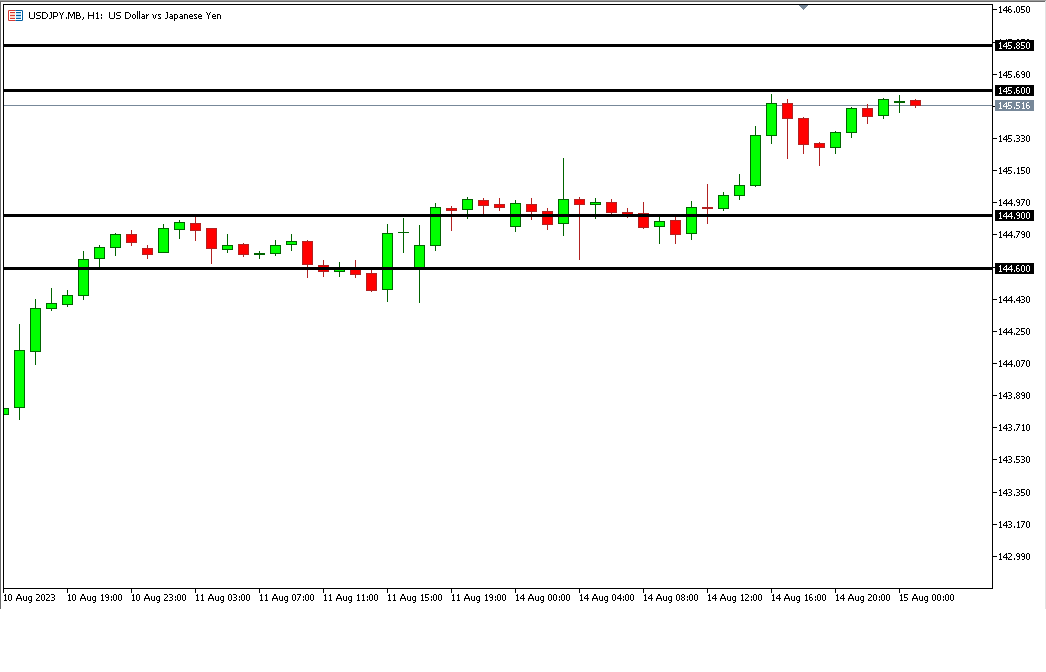Click time axis label 14 Aug 12:00
Image resolution: width=1046 pixels, height=672 pixels.
(x=735, y=597)
